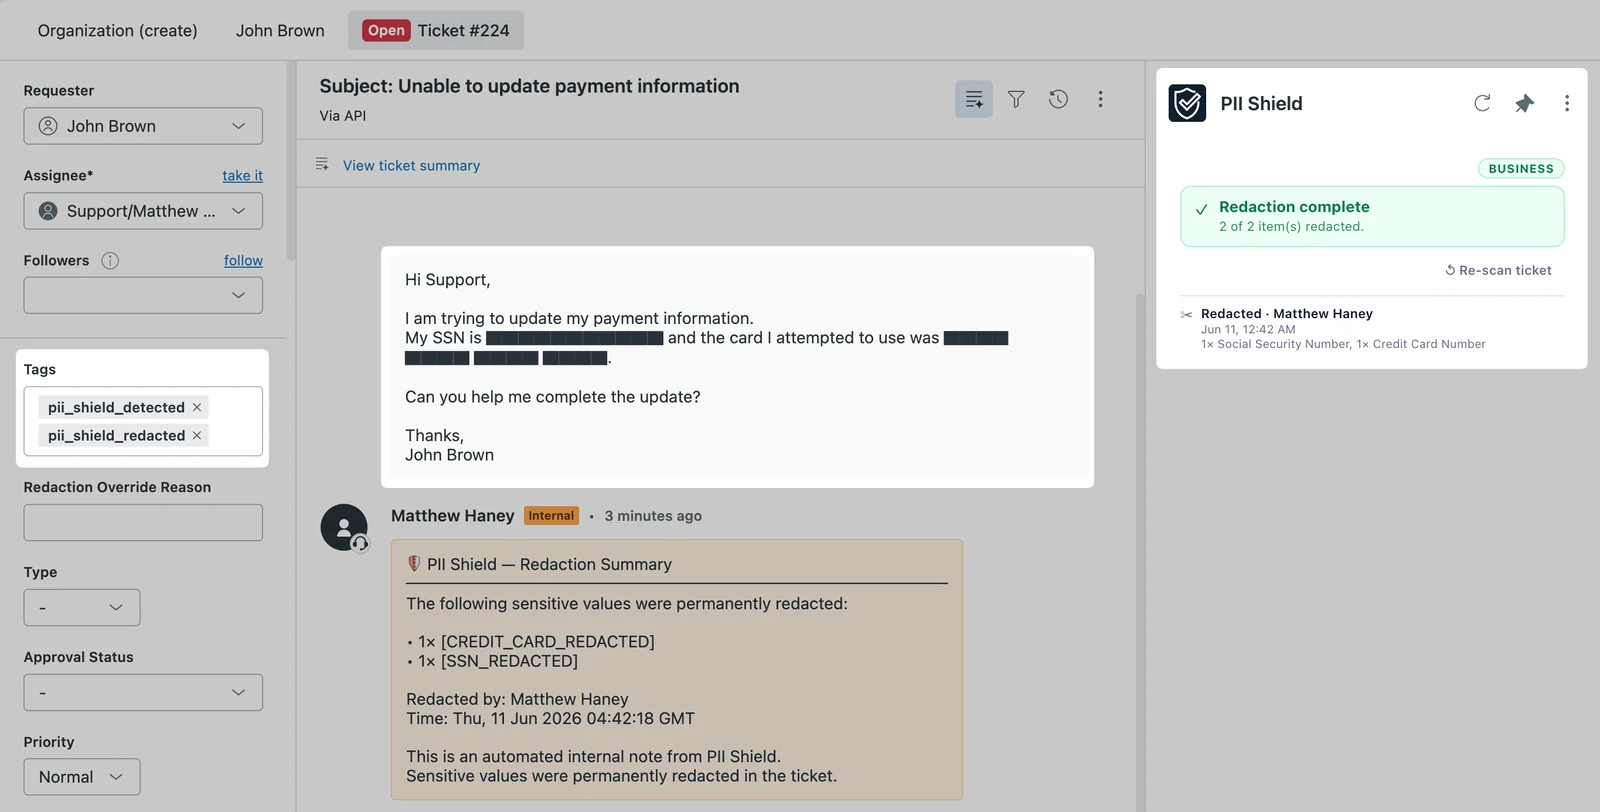Click the BUSINESS plan badge
This screenshot has width=1600, height=812.
pyautogui.click(x=1521, y=169)
